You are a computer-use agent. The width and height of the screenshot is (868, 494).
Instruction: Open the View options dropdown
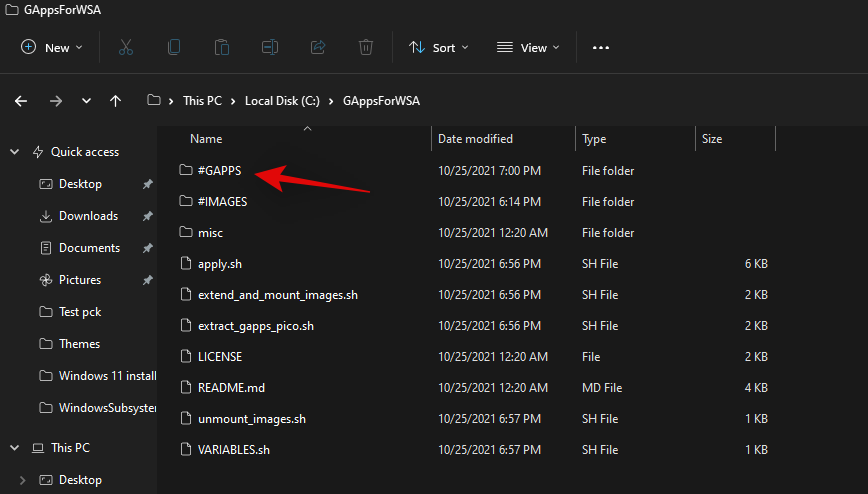click(528, 47)
